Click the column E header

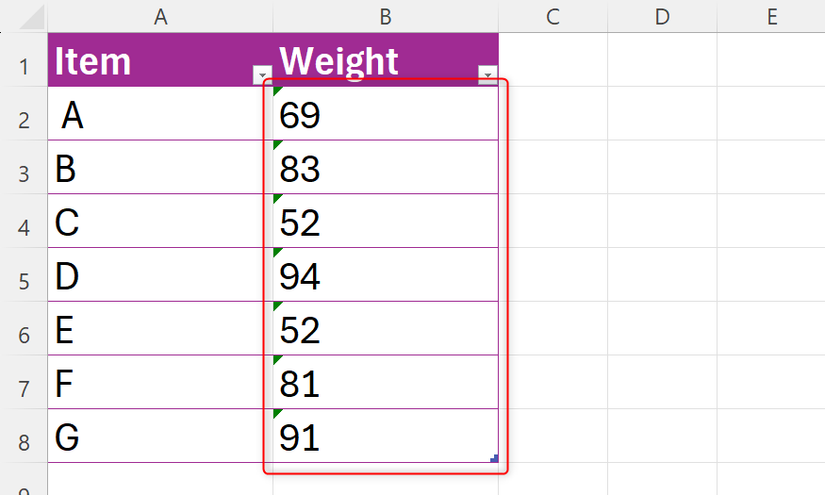click(772, 16)
